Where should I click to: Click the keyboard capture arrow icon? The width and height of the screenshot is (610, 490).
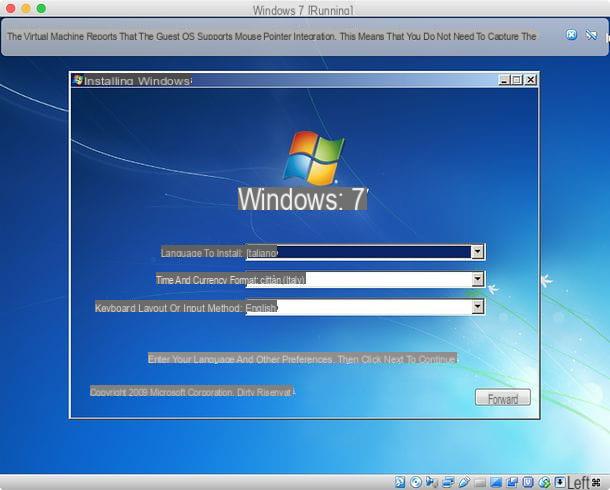click(560, 482)
